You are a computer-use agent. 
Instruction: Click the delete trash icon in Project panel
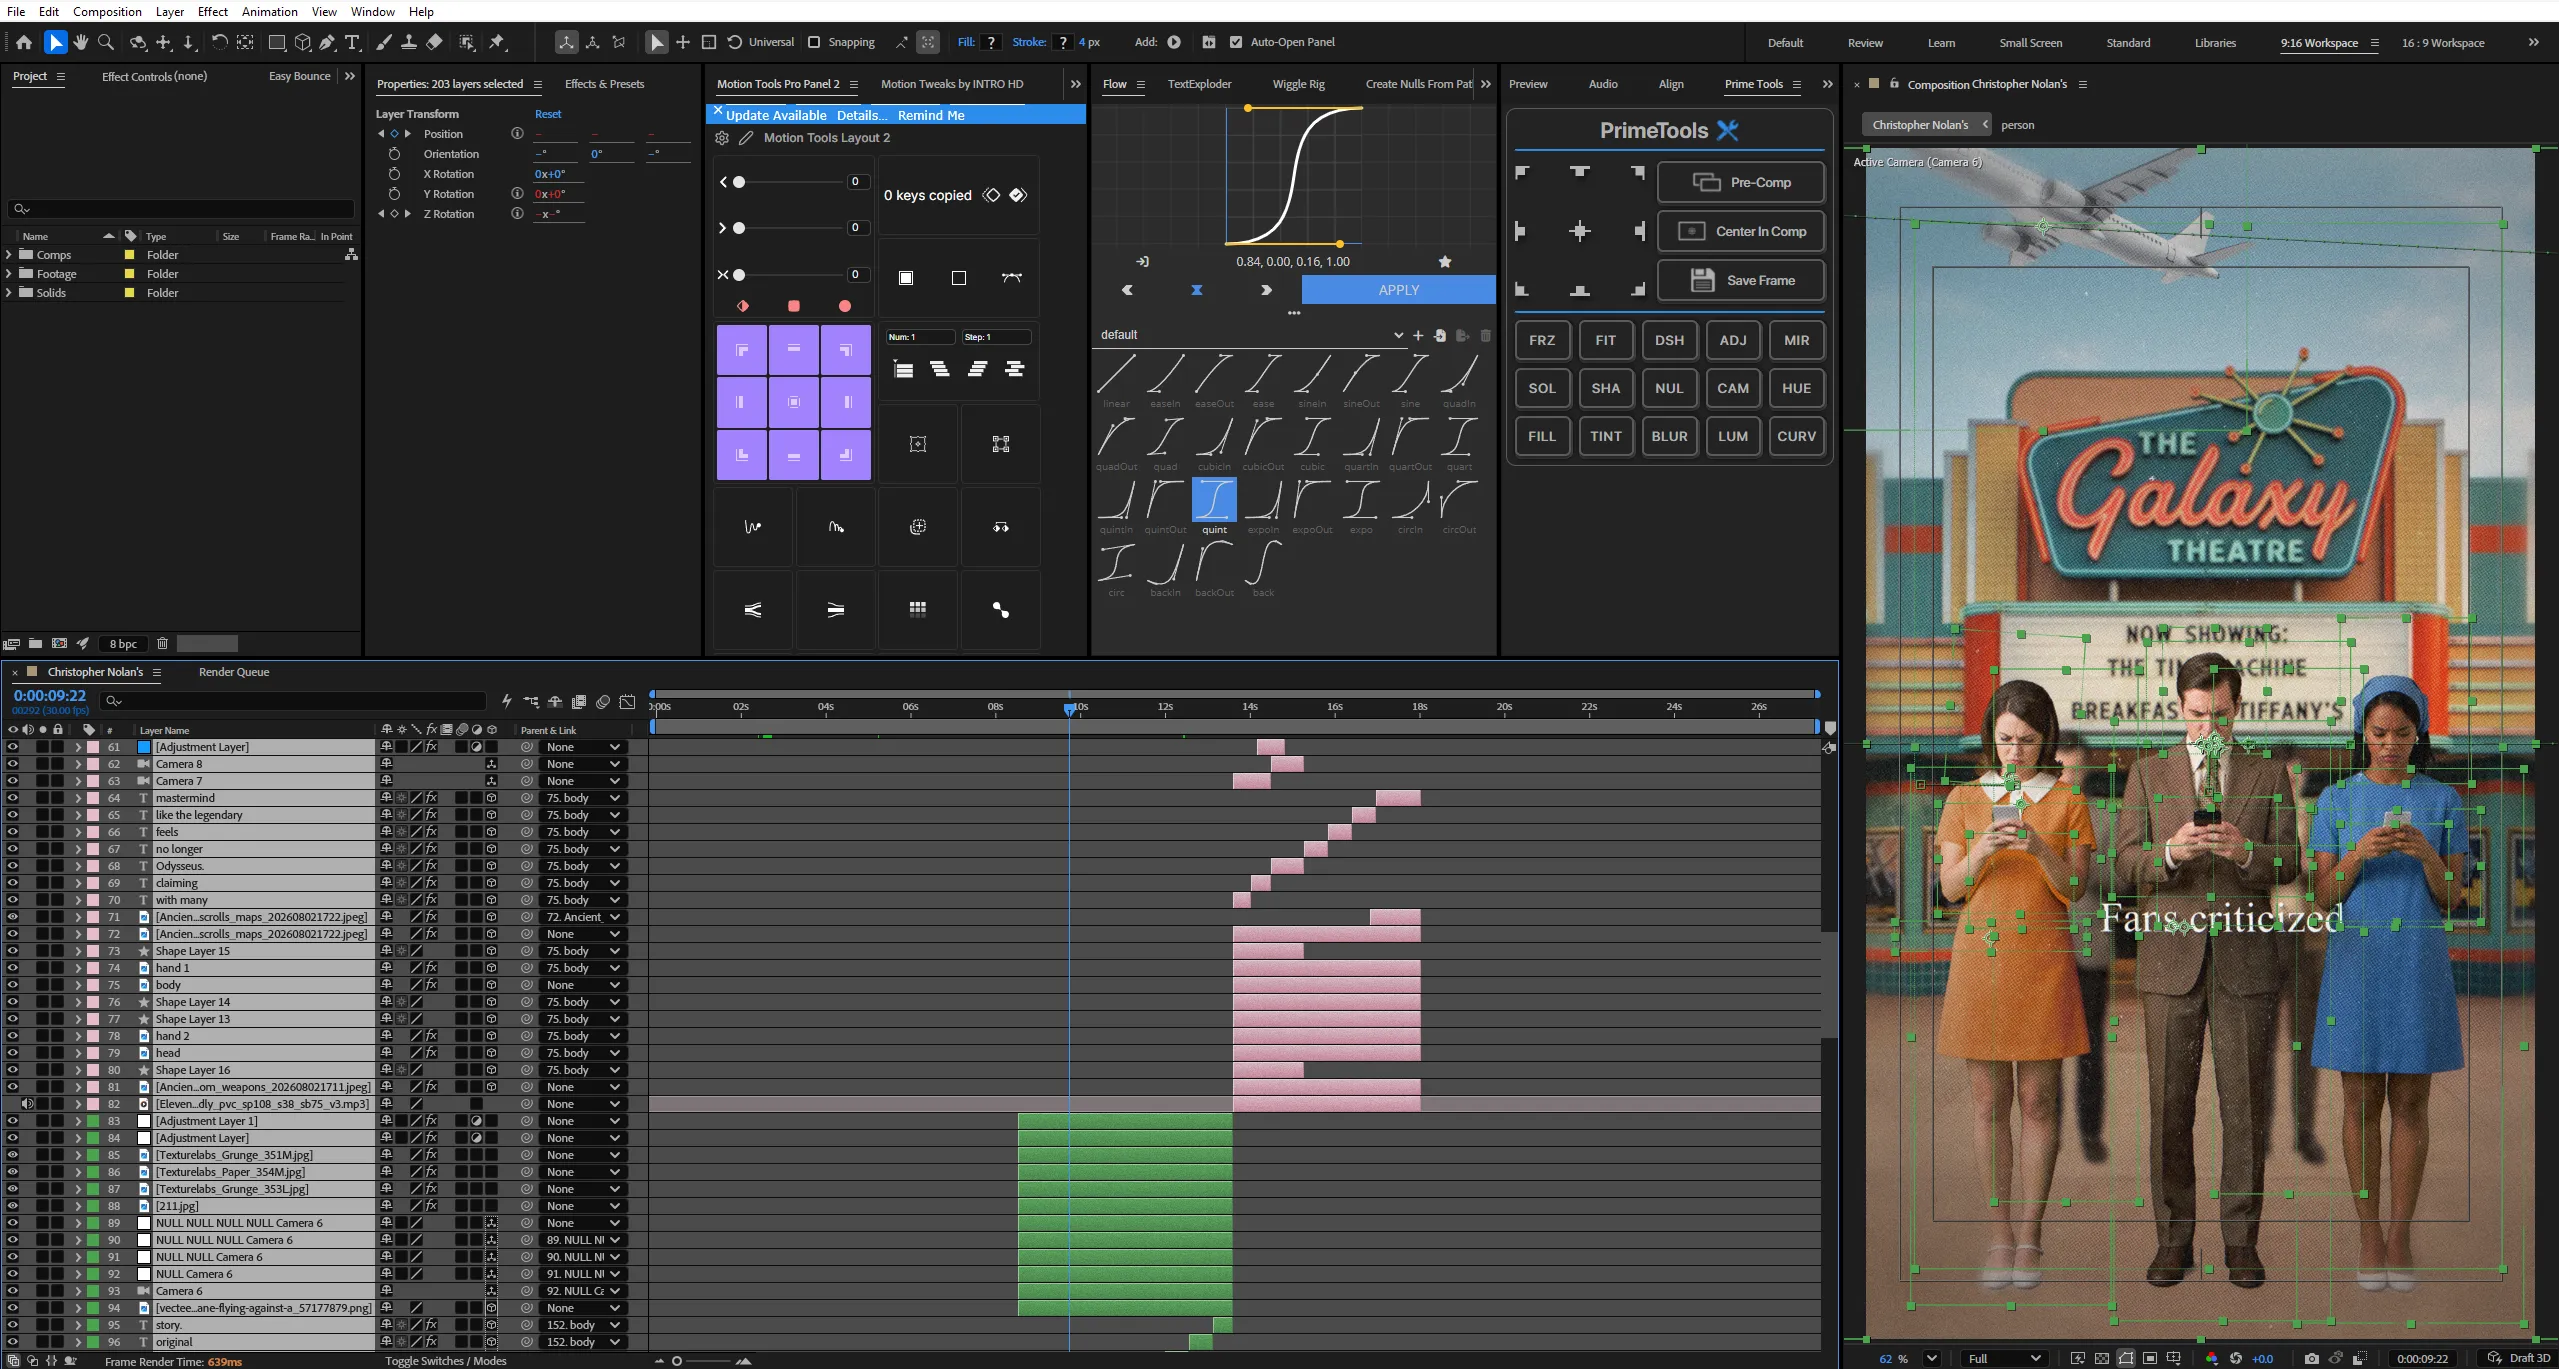(162, 644)
